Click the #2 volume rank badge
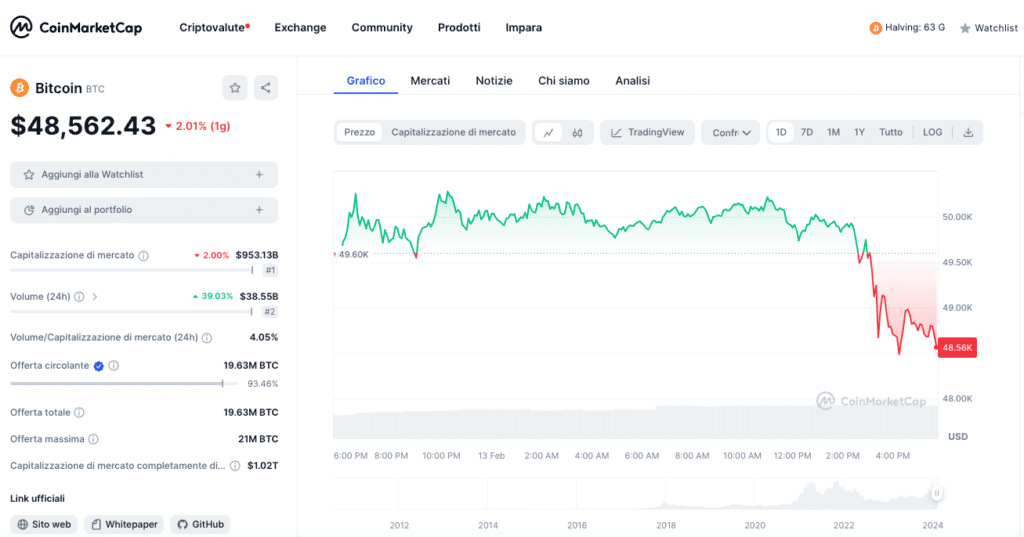The height and width of the screenshot is (537, 1024). (x=270, y=312)
